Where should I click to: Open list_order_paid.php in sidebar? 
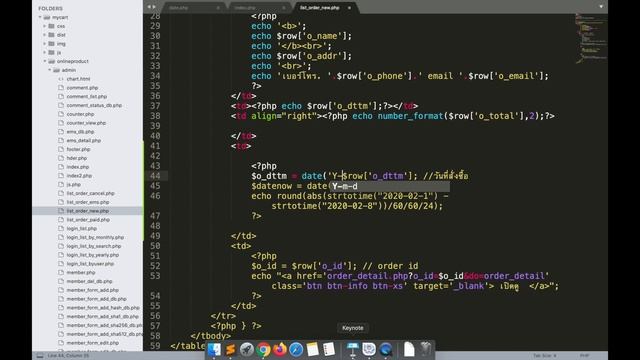pyautogui.click(x=88, y=220)
